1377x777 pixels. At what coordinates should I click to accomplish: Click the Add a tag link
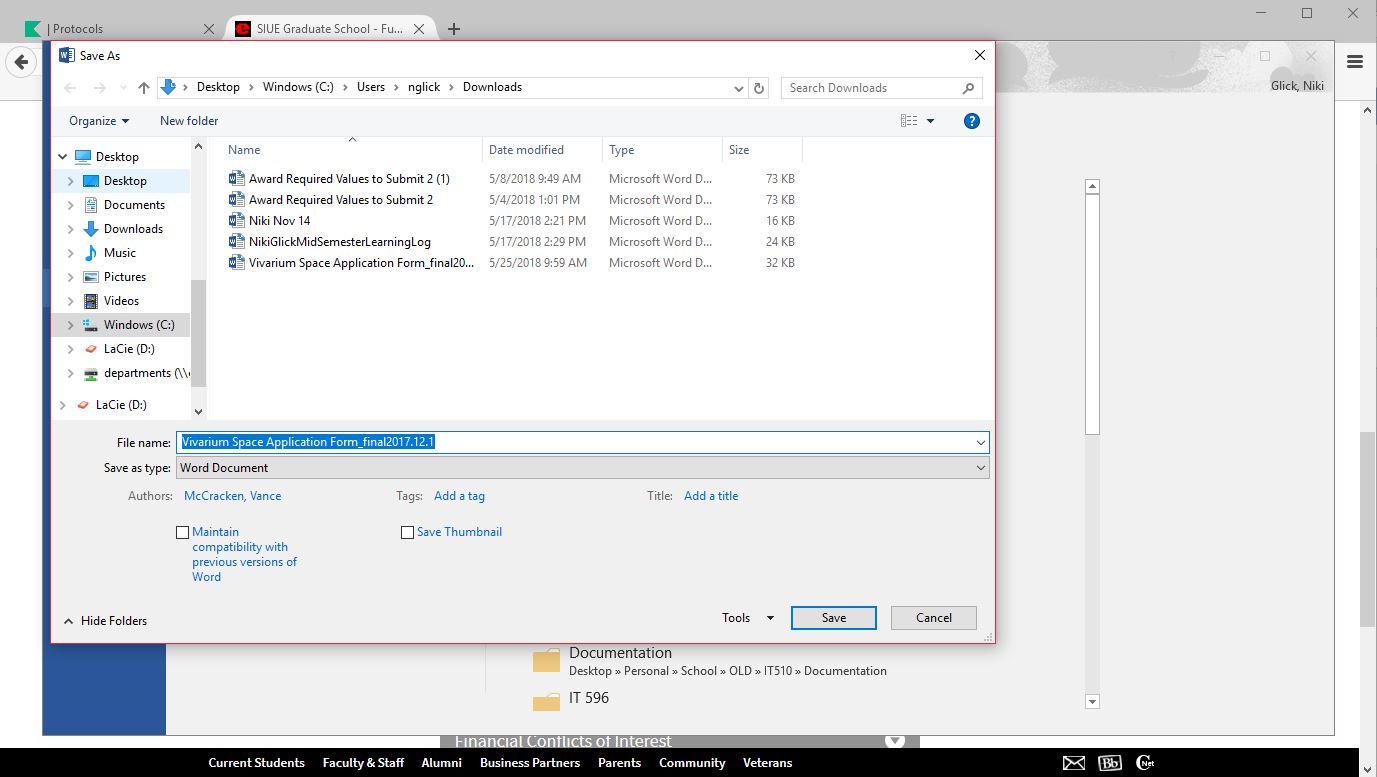pyautogui.click(x=459, y=496)
